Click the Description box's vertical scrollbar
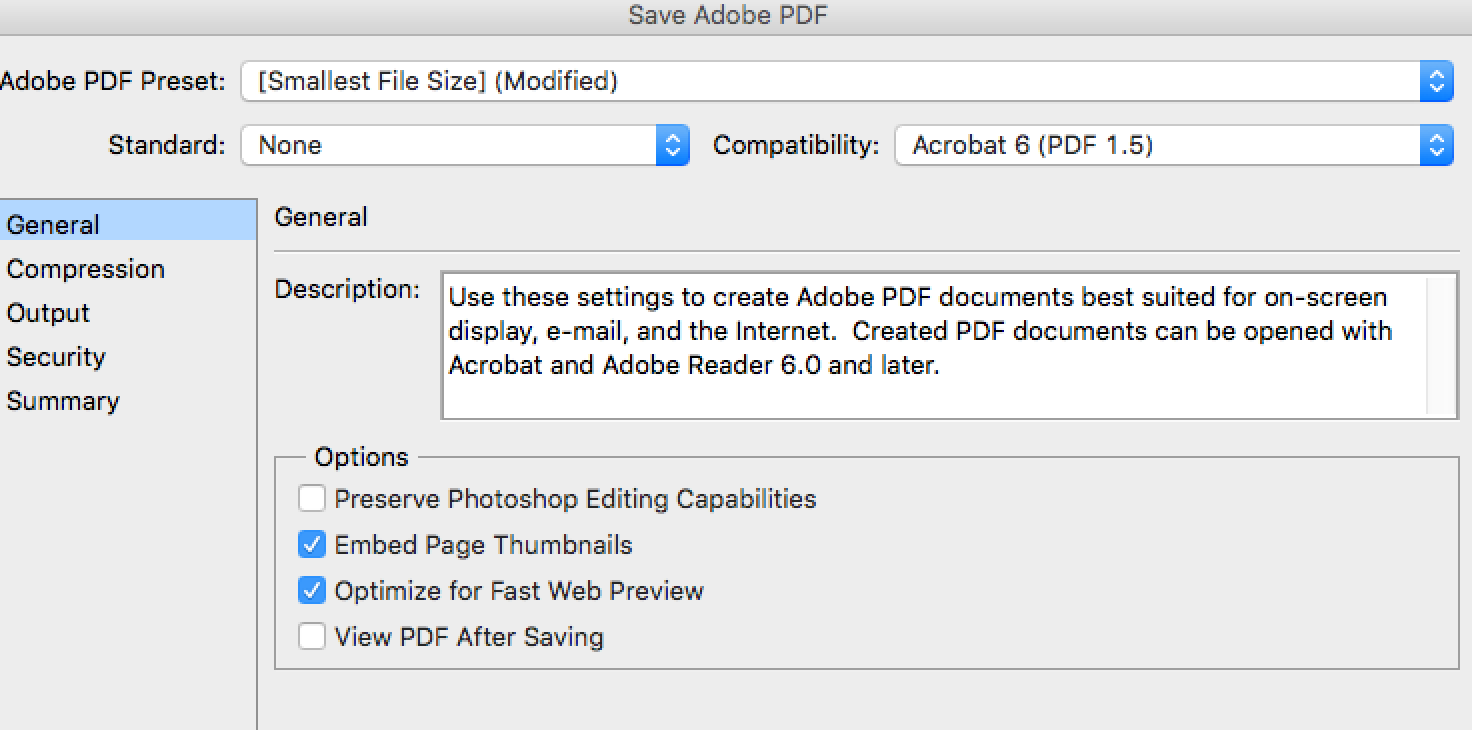The image size is (1472, 730). tap(1441, 345)
